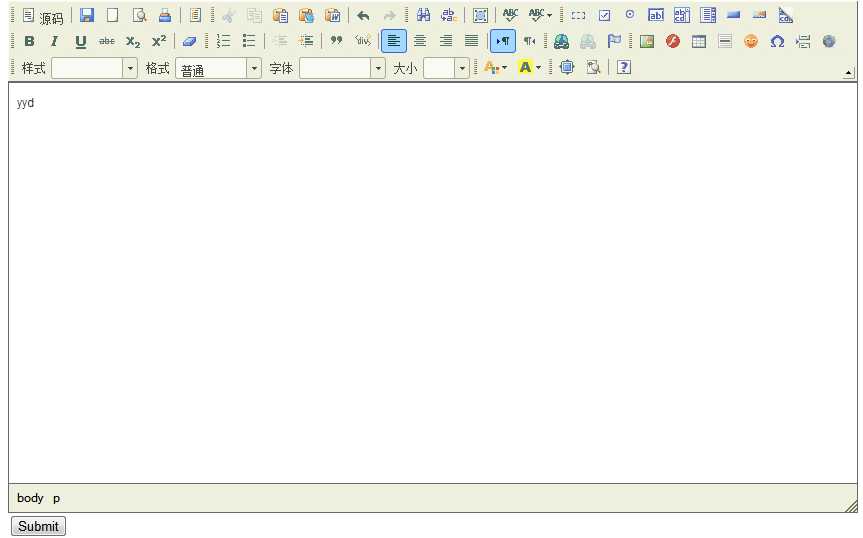This screenshot has width=863, height=538.
Task: Open the 大小 size dropdown
Action: point(446,68)
